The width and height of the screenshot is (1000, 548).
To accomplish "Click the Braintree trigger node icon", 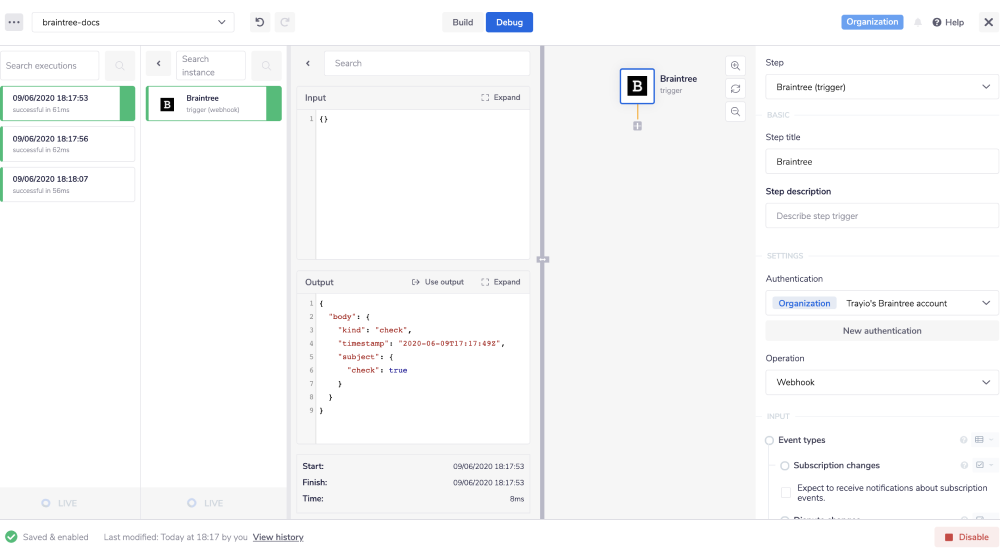I will coord(637,86).
